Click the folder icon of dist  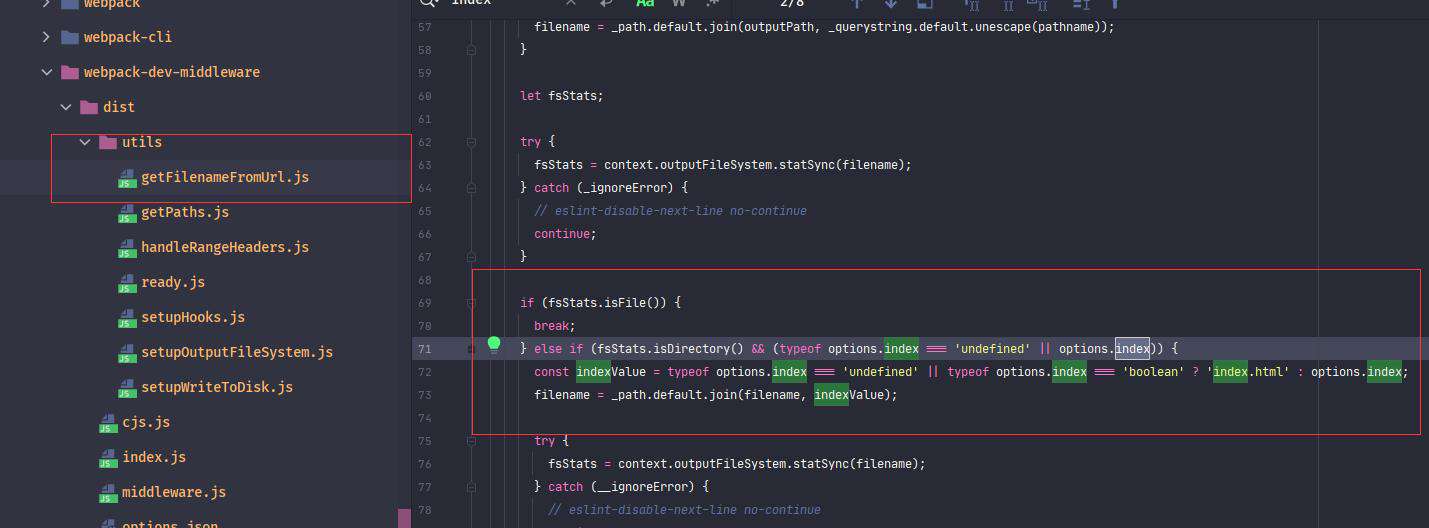coord(88,107)
